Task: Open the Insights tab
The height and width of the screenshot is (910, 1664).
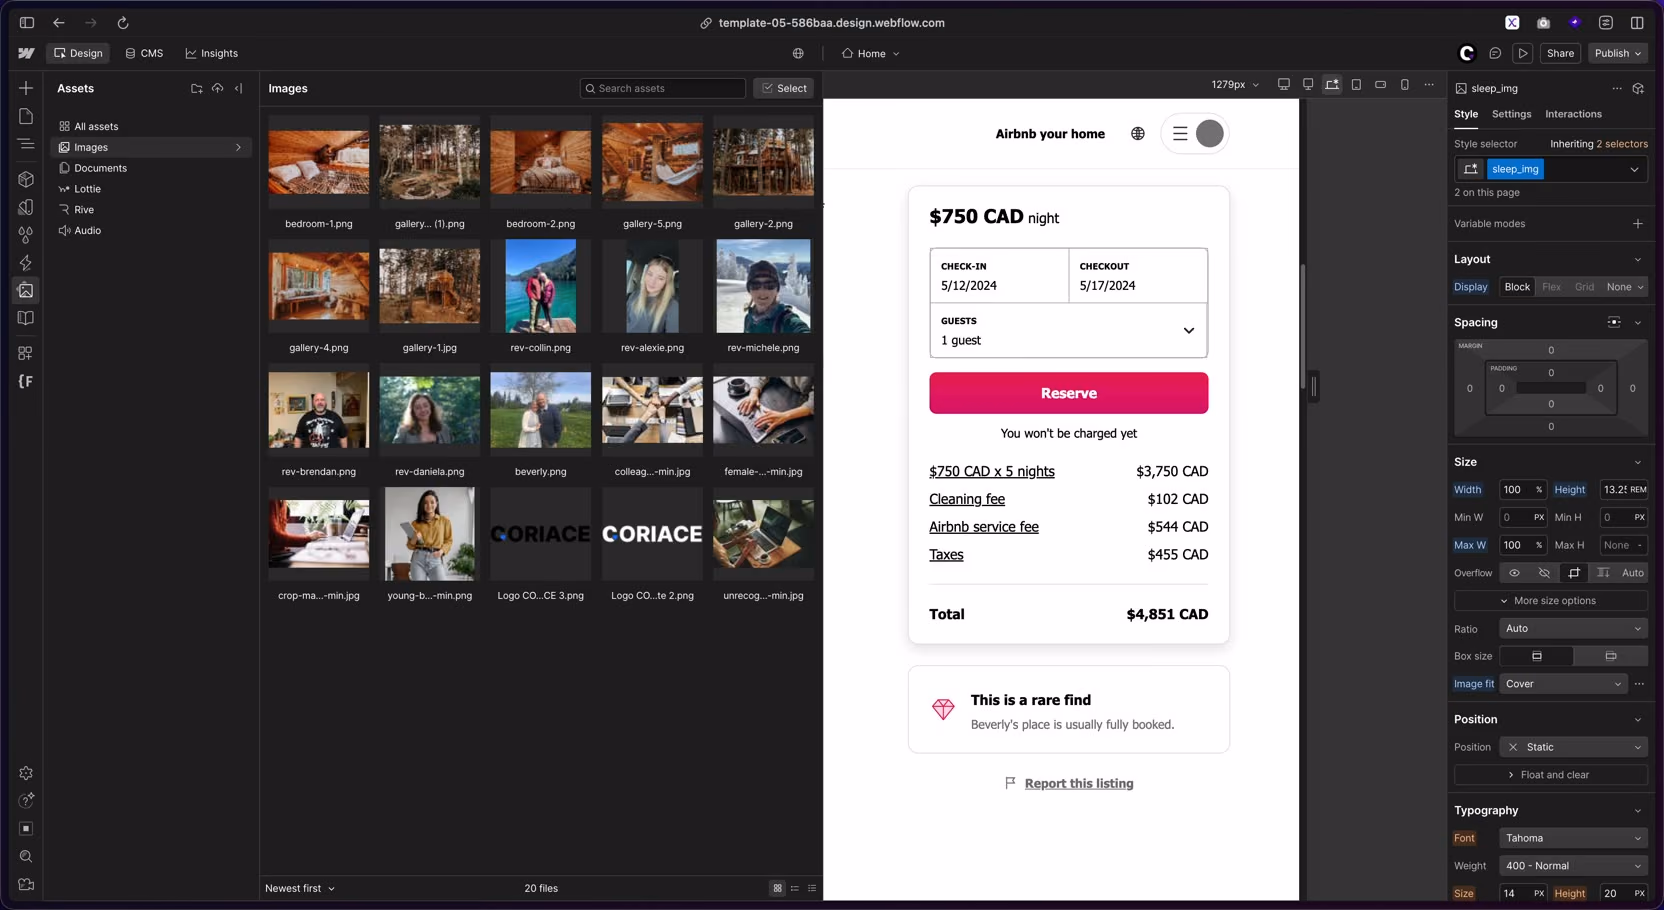Action: 212,53
